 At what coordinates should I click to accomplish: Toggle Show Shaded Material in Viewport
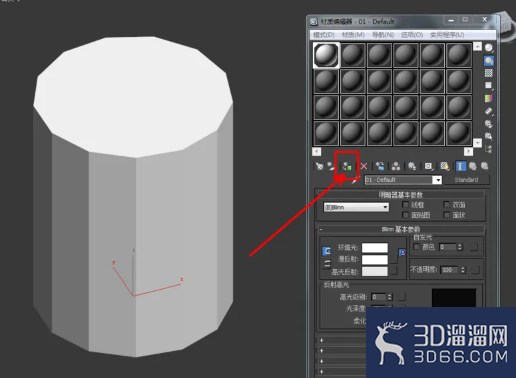pos(445,166)
